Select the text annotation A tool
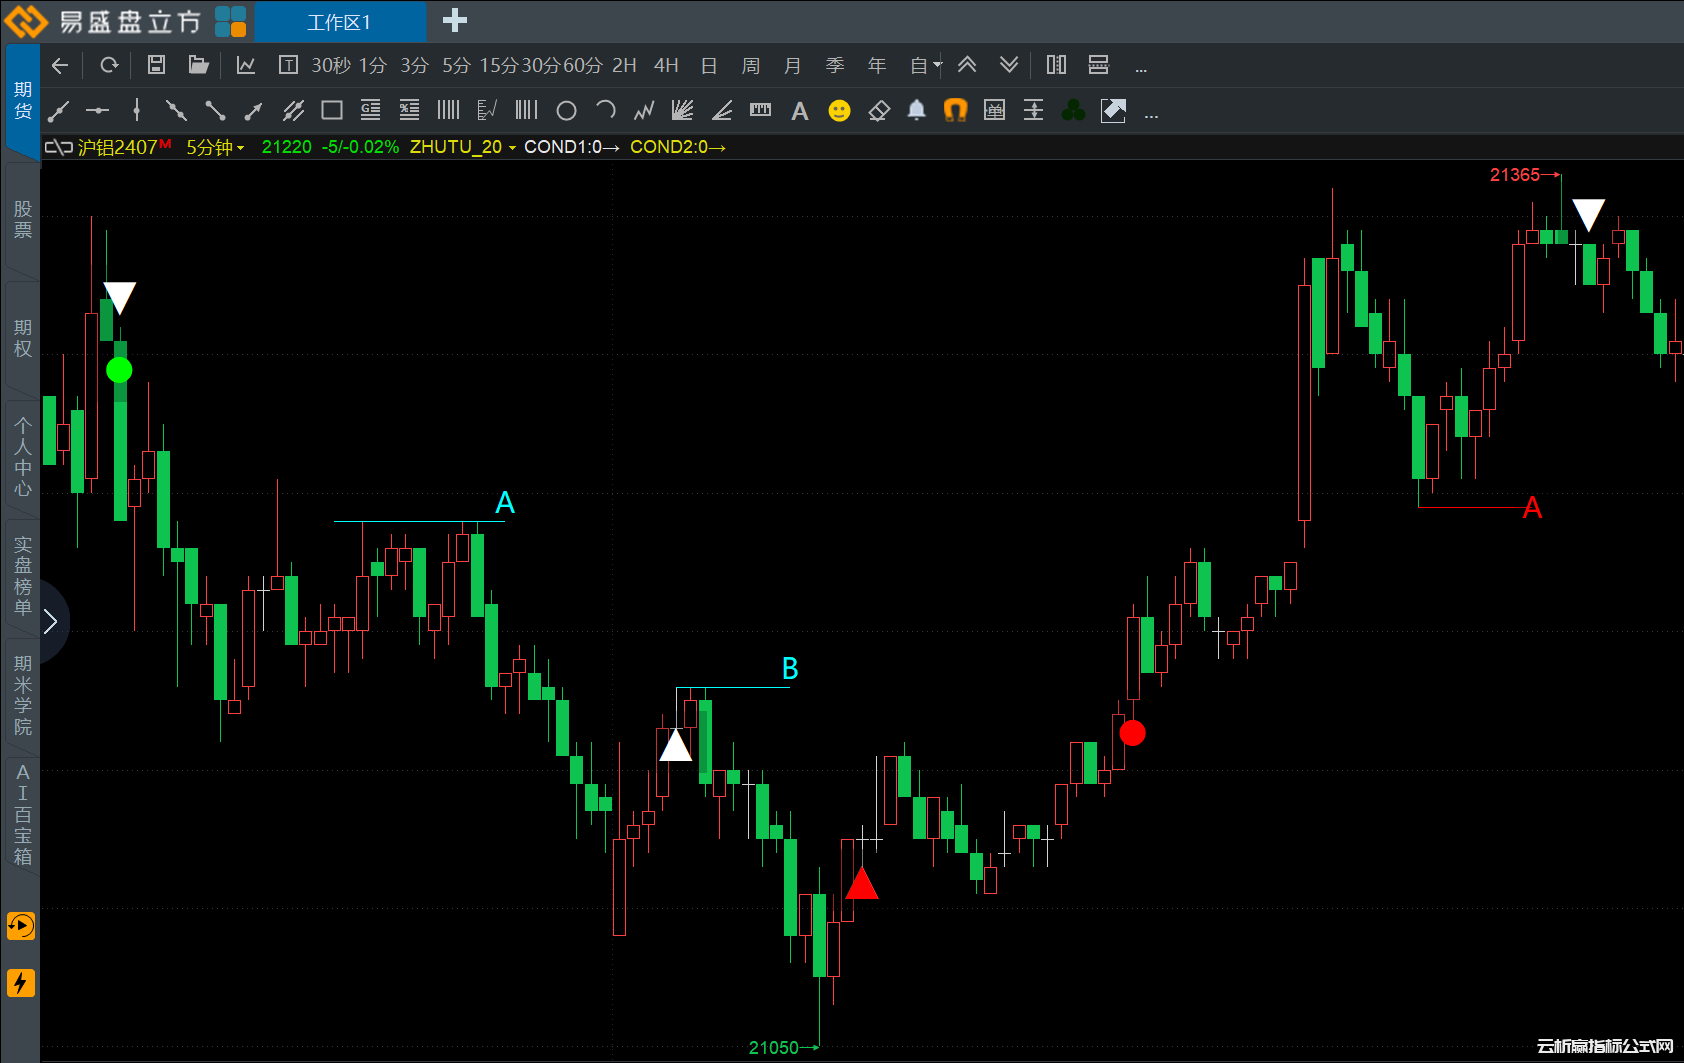The width and height of the screenshot is (1684, 1063). click(800, 111)
